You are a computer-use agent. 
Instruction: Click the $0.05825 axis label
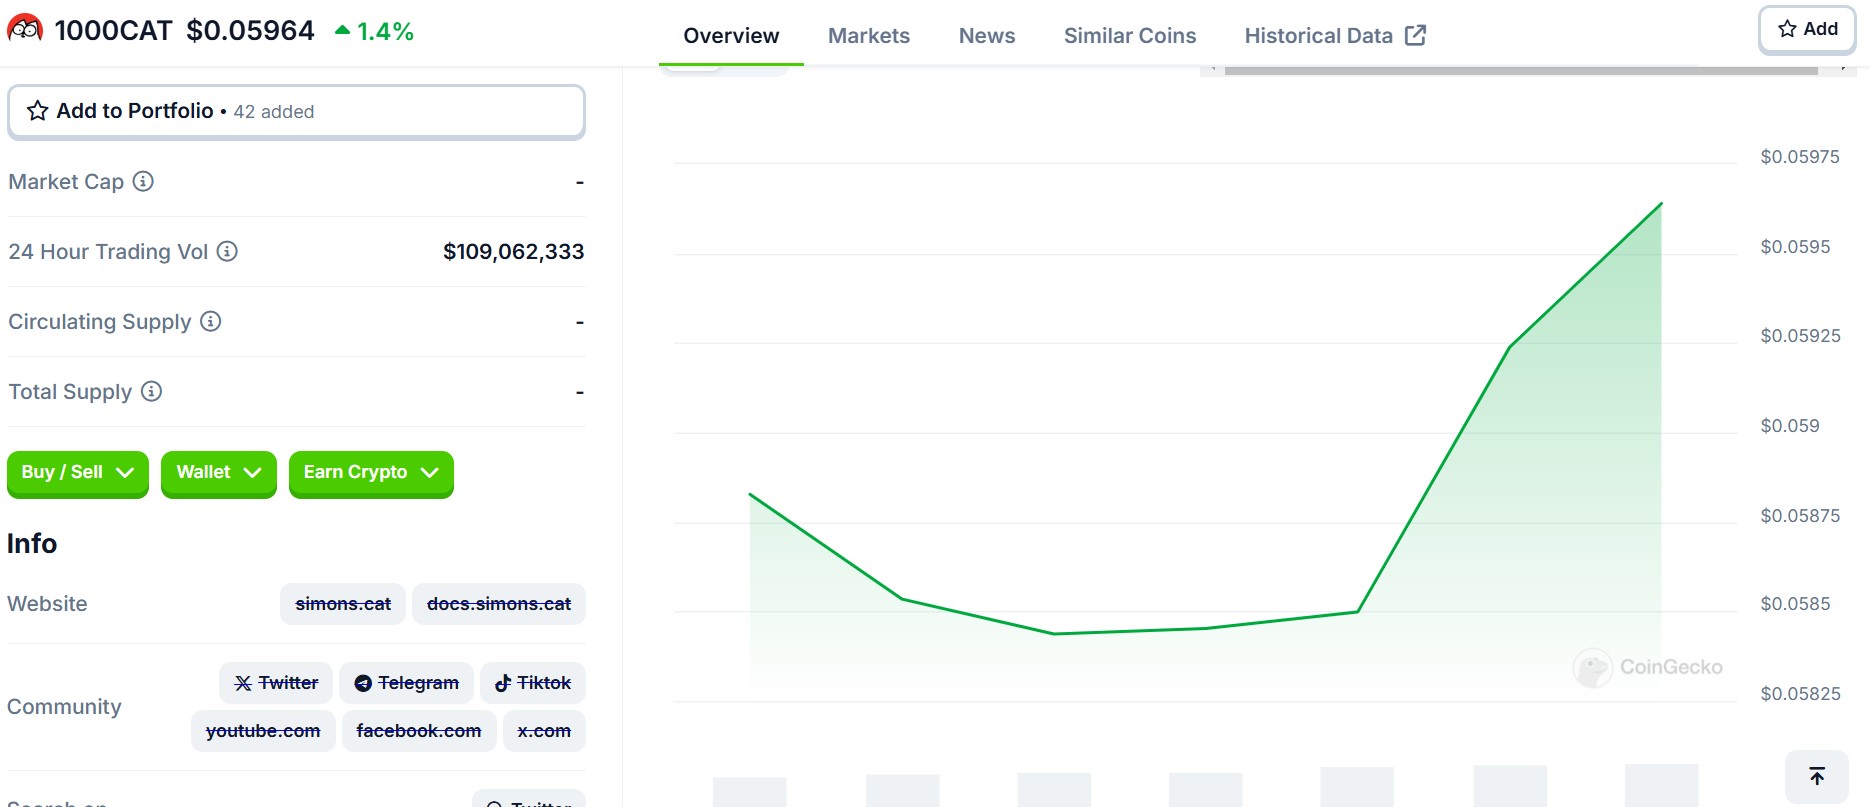coord(1800,694)
